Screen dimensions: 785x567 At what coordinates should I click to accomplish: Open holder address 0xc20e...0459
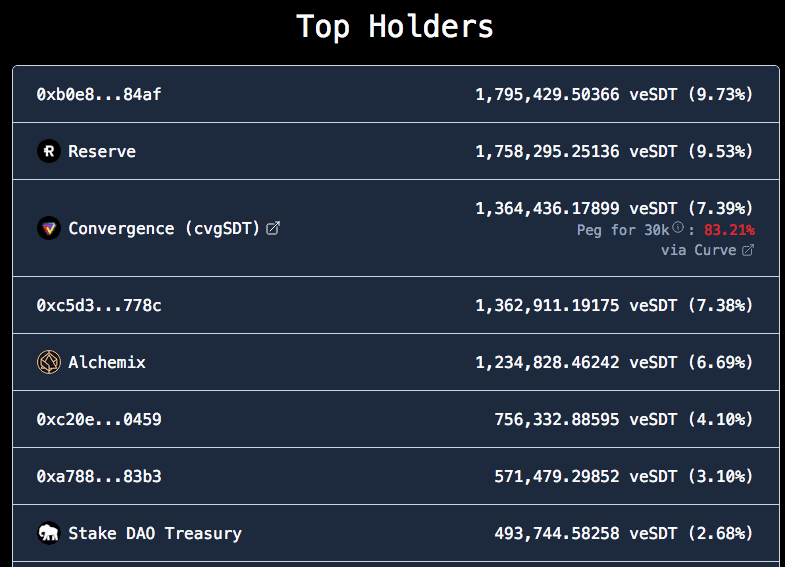(99, 419)
